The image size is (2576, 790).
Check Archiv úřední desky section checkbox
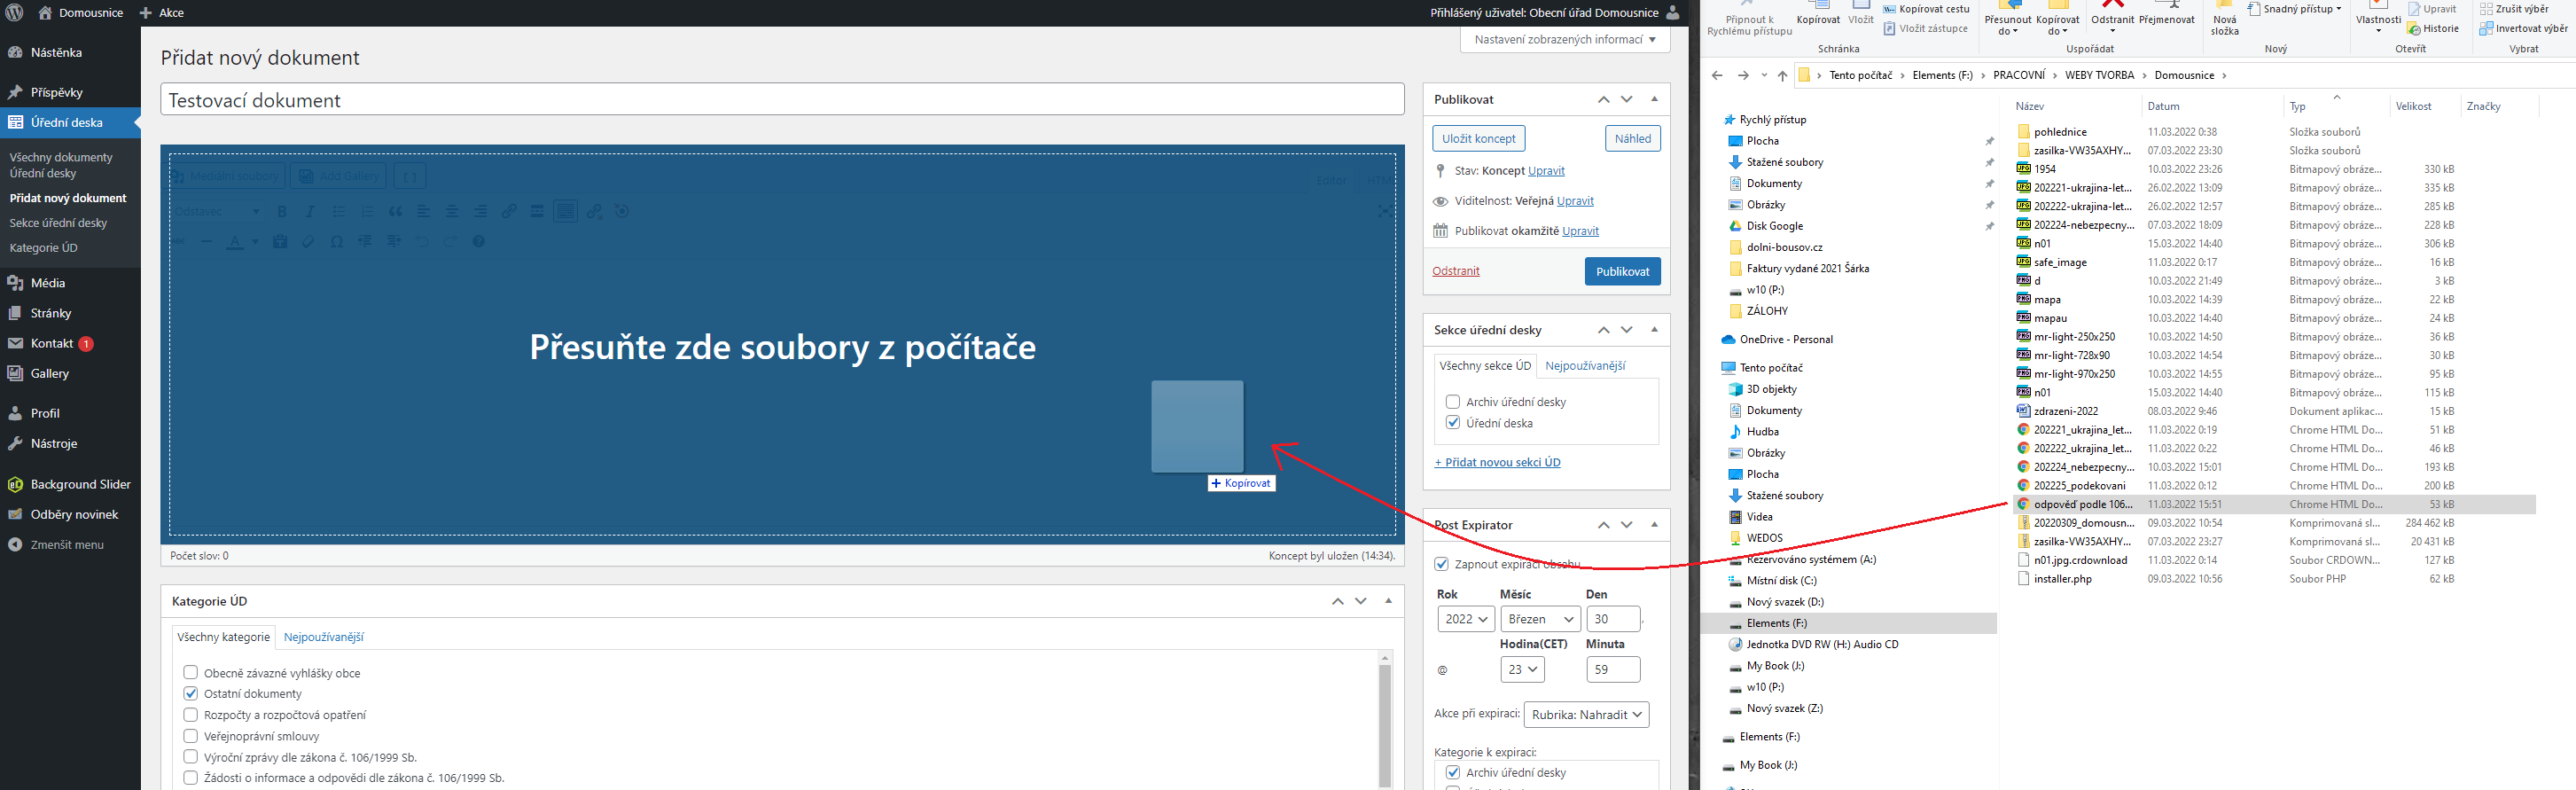(1453, 402)
